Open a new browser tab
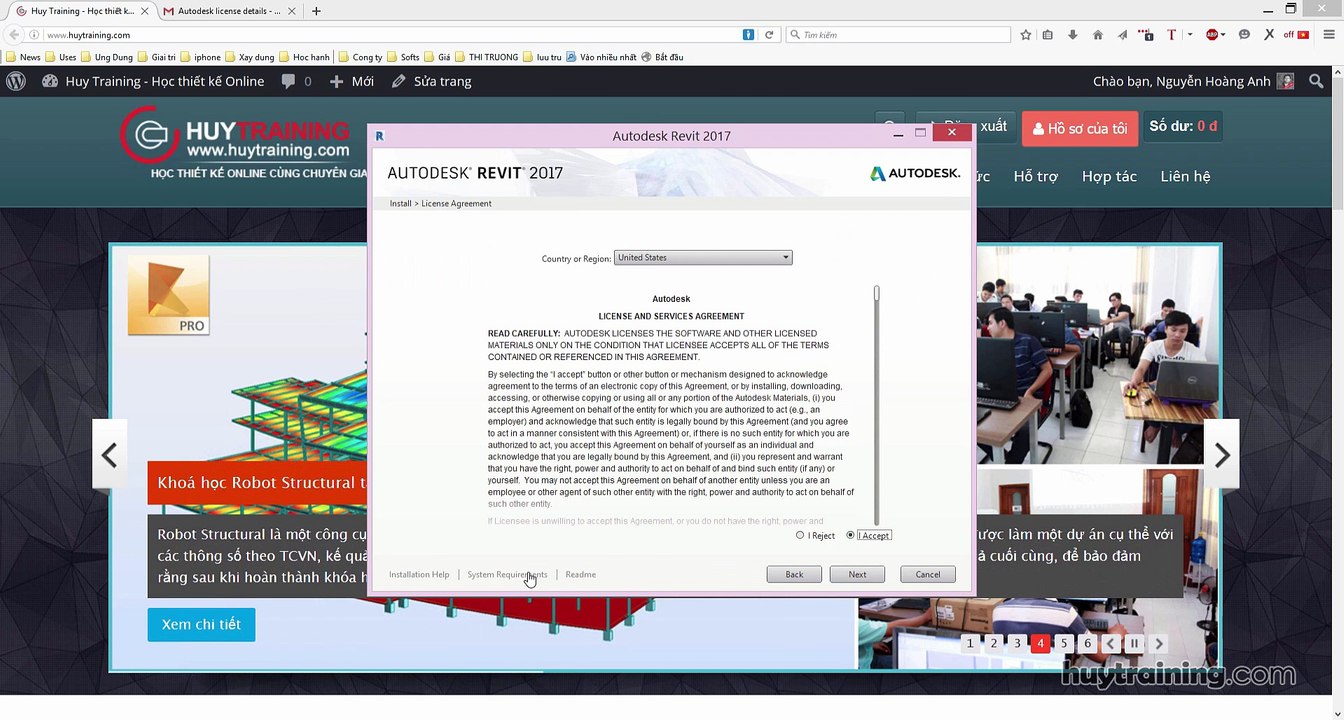Viewport: 1344px width, 720px height. [316, 11]
